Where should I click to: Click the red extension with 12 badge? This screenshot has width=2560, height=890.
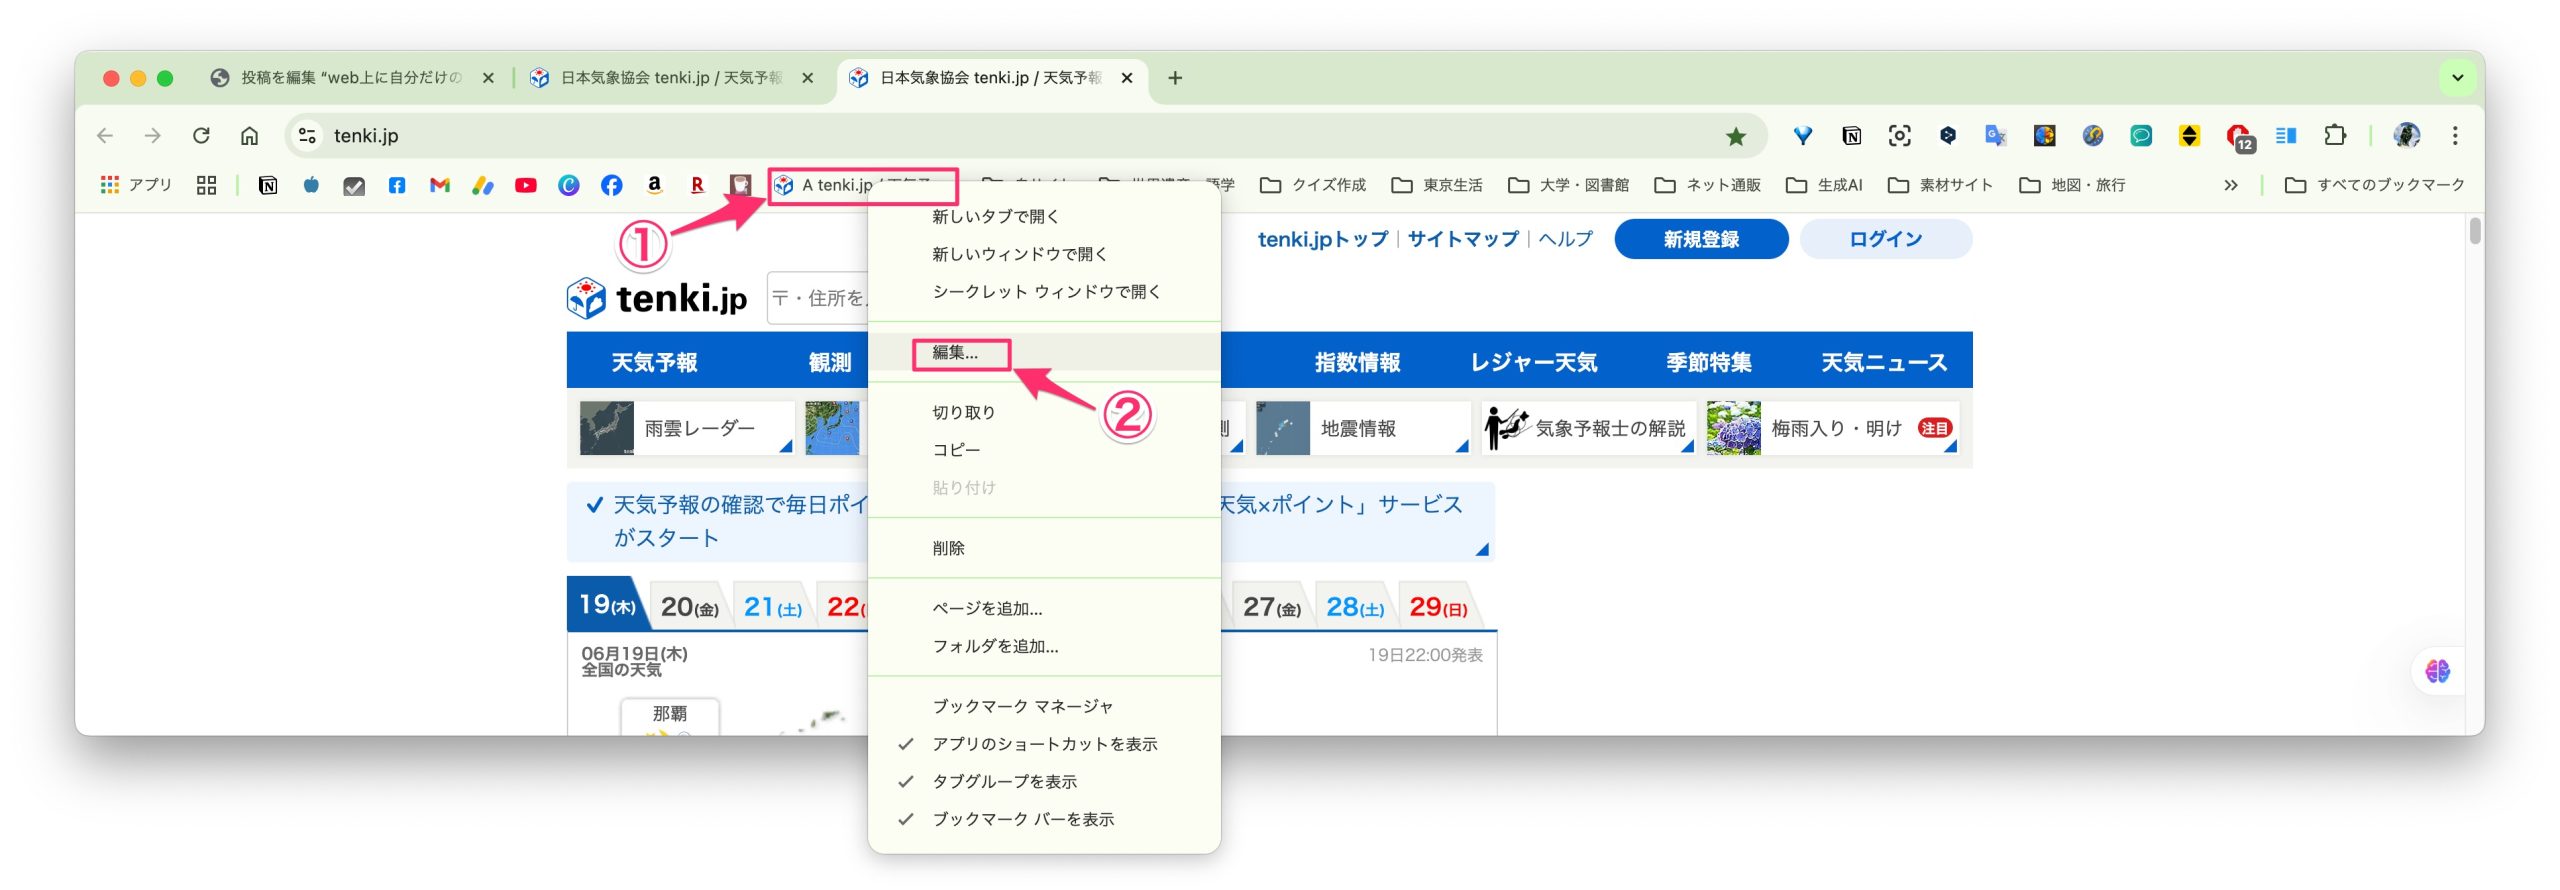click(x=2239, y=137)
